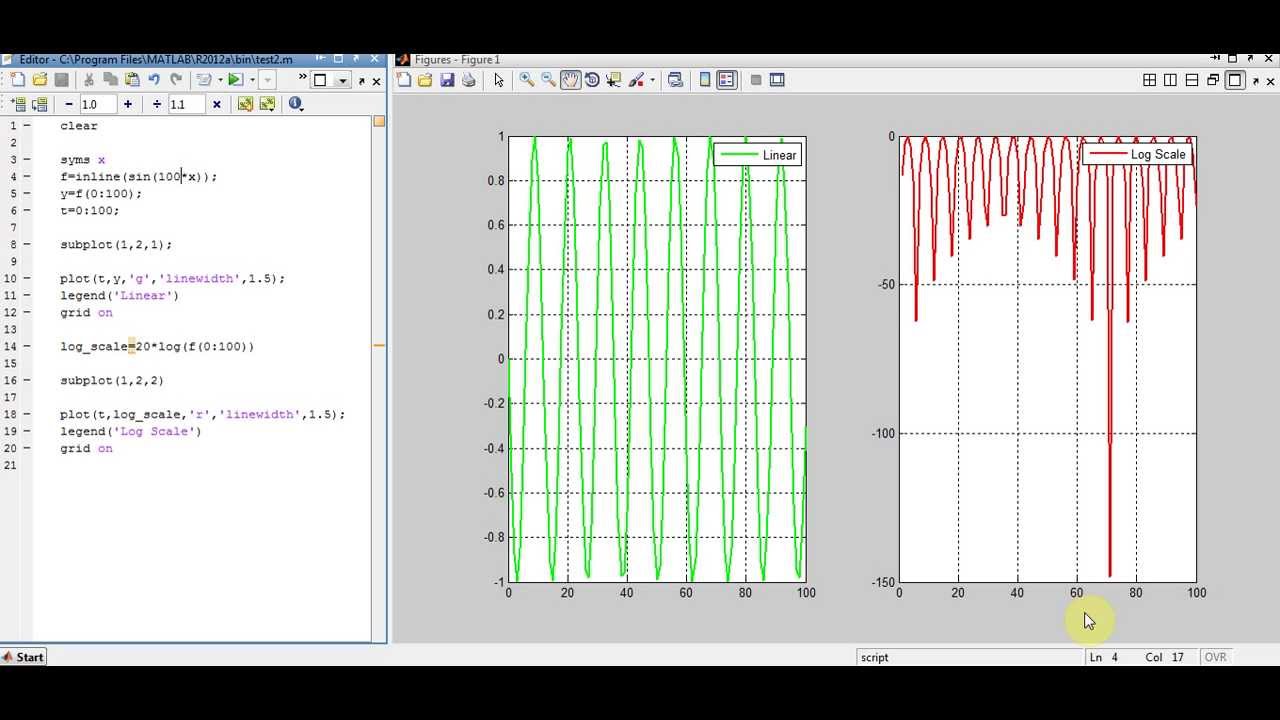
Task: Click code line 4 with inline sin
Action: [x=138, y=177]
